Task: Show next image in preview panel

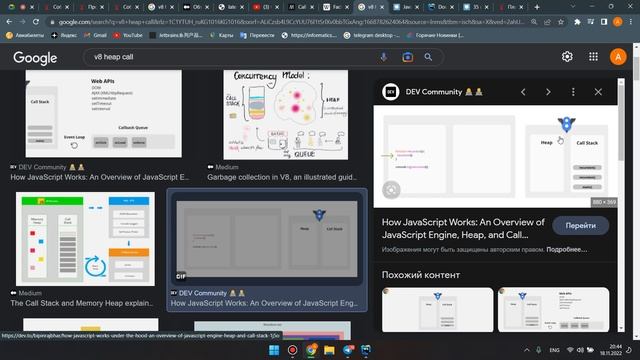Action: tap(548, 92)
